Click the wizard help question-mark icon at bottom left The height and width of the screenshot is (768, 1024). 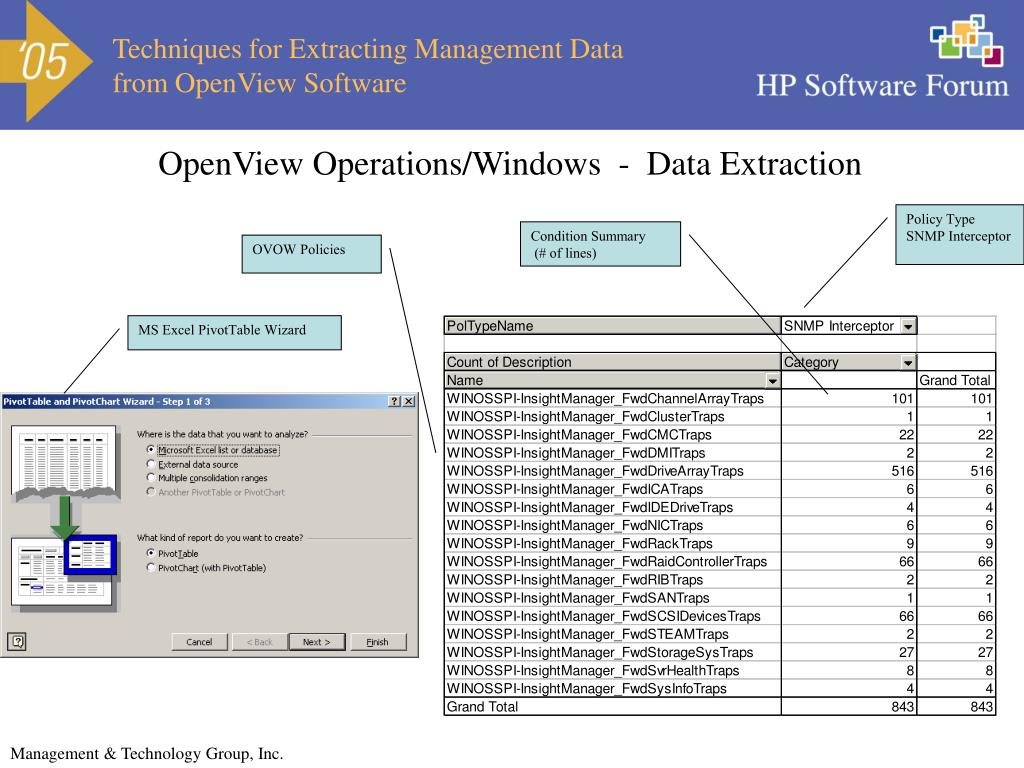point(18,641)
